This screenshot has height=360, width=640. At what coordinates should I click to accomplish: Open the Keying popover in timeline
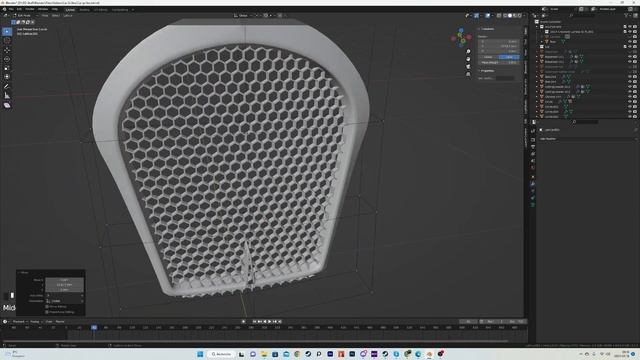click(x=36, y=322)
